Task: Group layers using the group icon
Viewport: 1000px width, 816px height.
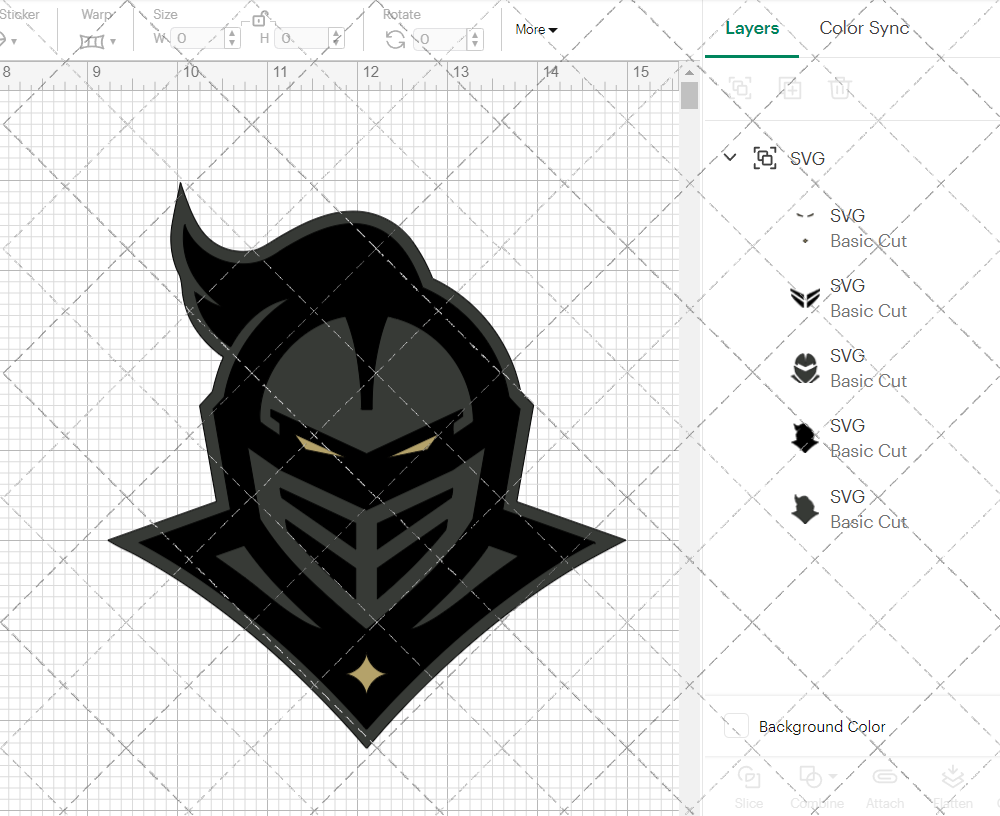Action: [740, 88]
